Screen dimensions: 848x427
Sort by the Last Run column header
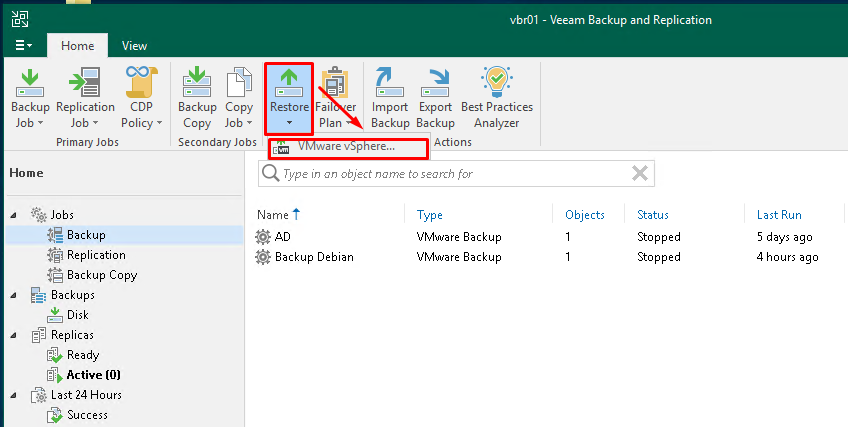tap(779, 215)
